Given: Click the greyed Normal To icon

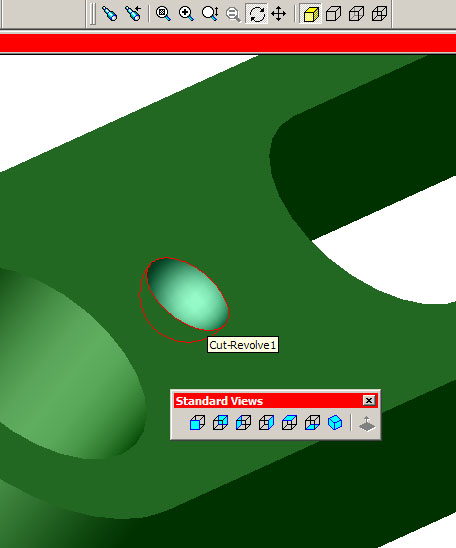Looking at the screenshot, I should tap(367, 423).
